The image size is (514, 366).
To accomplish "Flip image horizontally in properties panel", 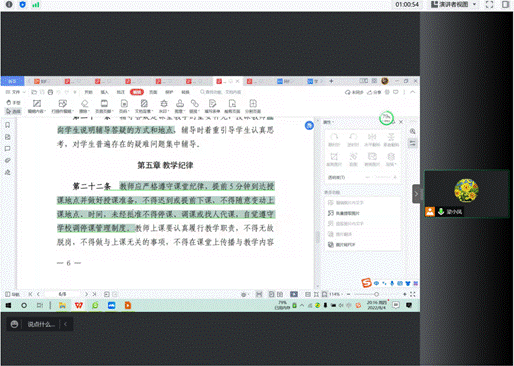I will pyautogui.click(x=372, y=140).
